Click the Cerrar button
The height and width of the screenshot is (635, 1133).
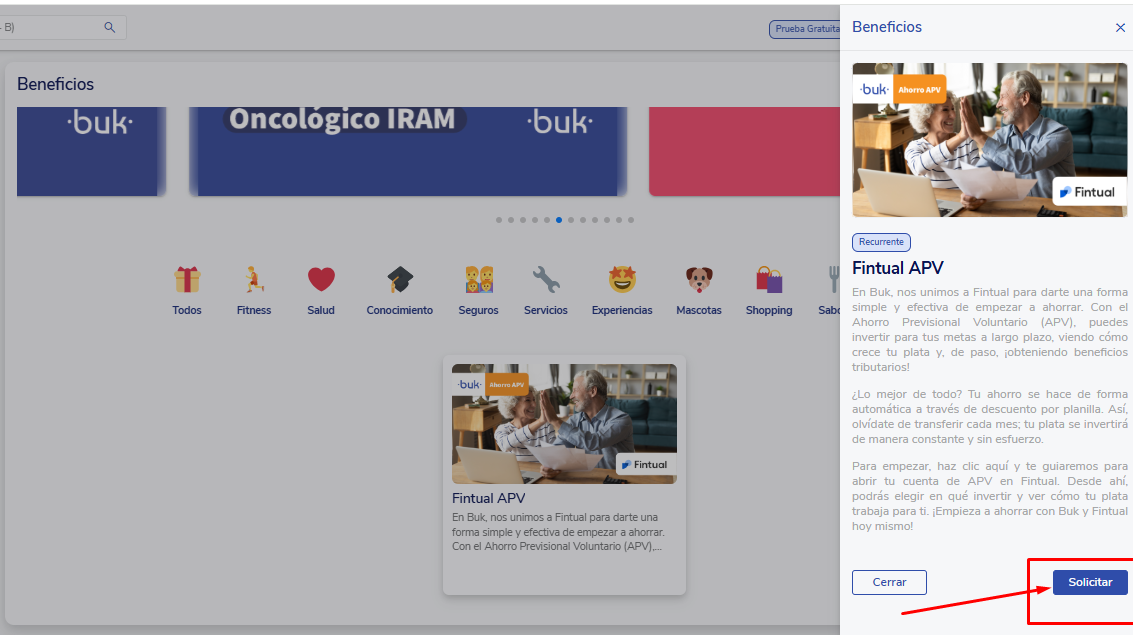coord(889,582)
